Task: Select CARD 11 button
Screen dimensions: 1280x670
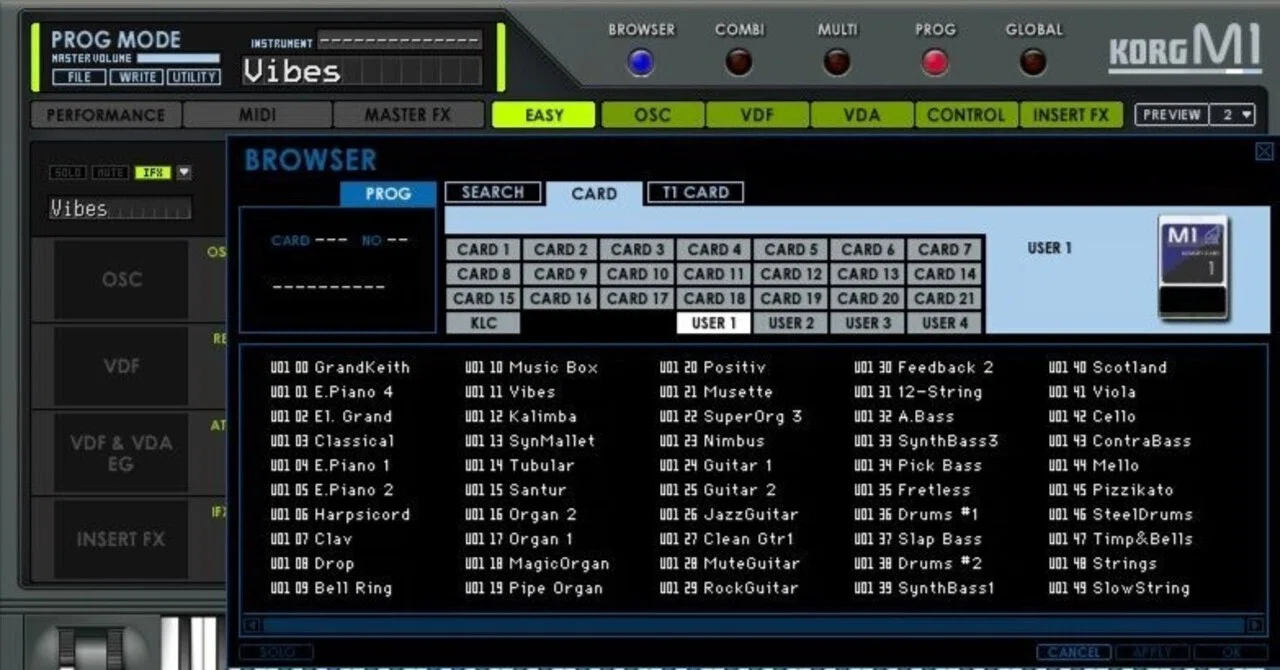Action: pos(714,273)
